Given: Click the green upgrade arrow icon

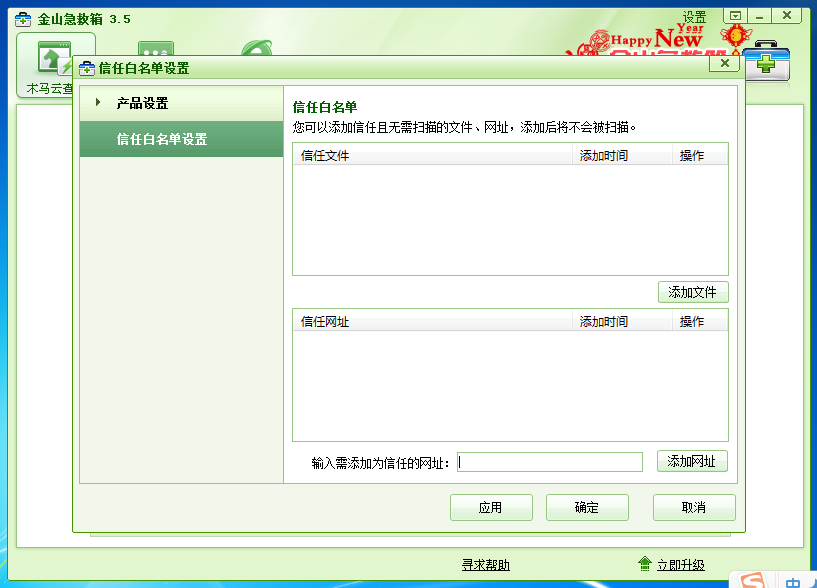Looking at the screenshot, I should pos(645,565).
